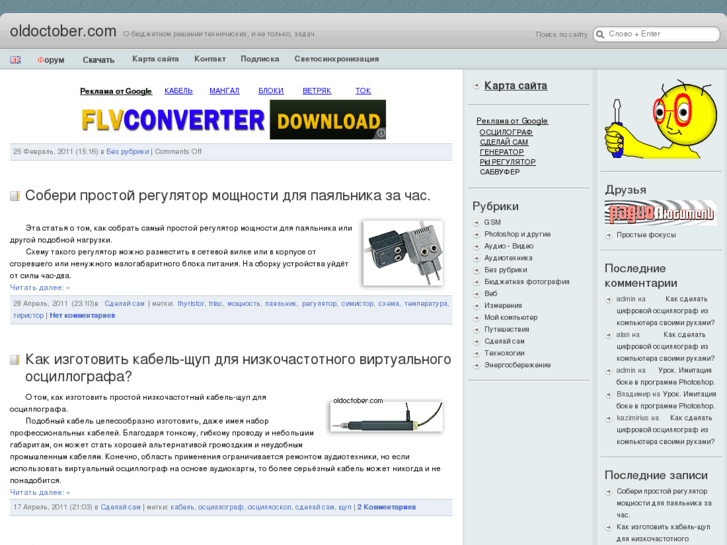Screen dimensions: 727x545
Task: Click 'Читать далее' under cable probe article
Action: 40,493
